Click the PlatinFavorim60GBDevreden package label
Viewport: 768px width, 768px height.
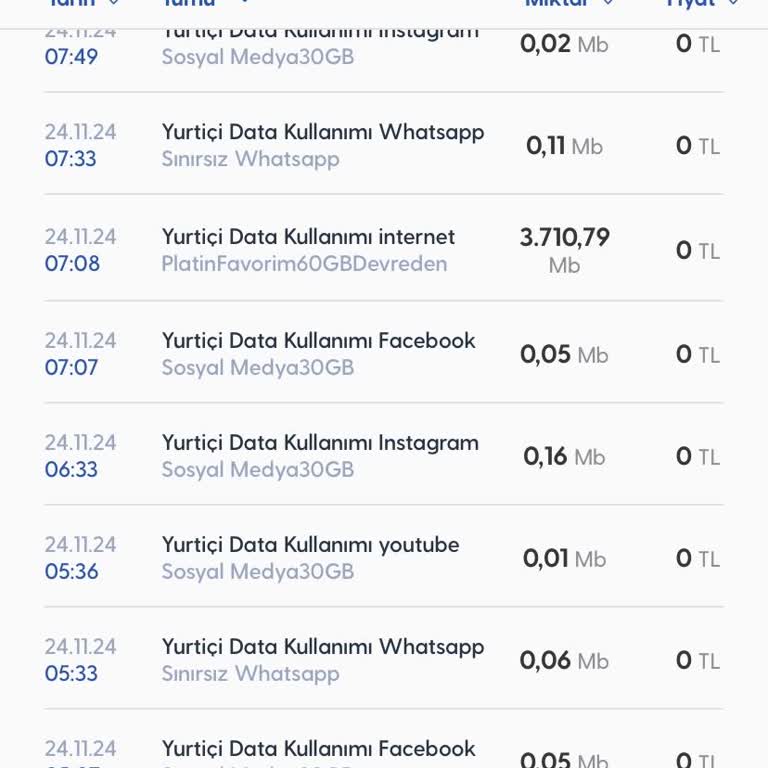point(304,264)
